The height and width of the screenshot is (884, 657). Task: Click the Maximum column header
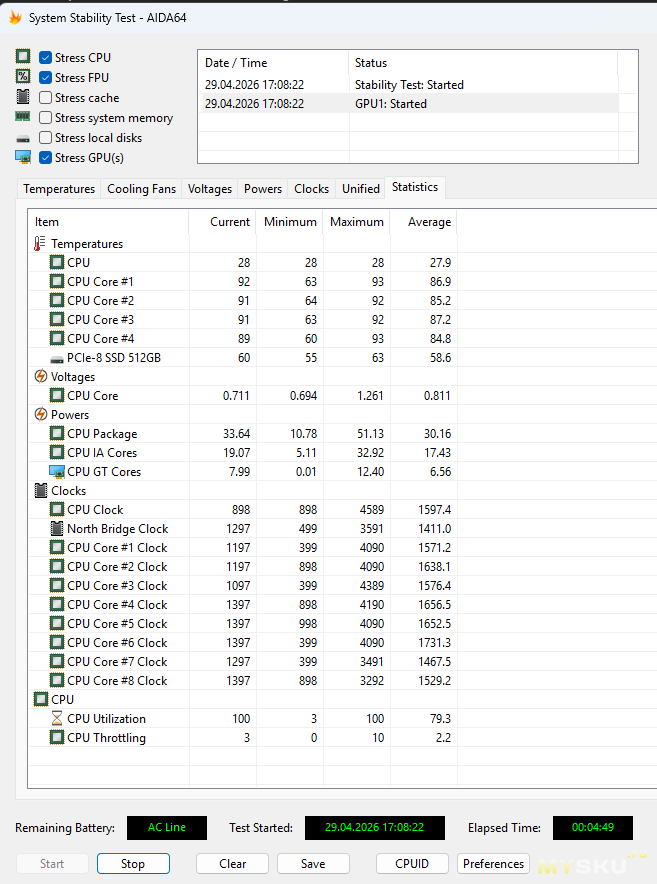(356, 222)
